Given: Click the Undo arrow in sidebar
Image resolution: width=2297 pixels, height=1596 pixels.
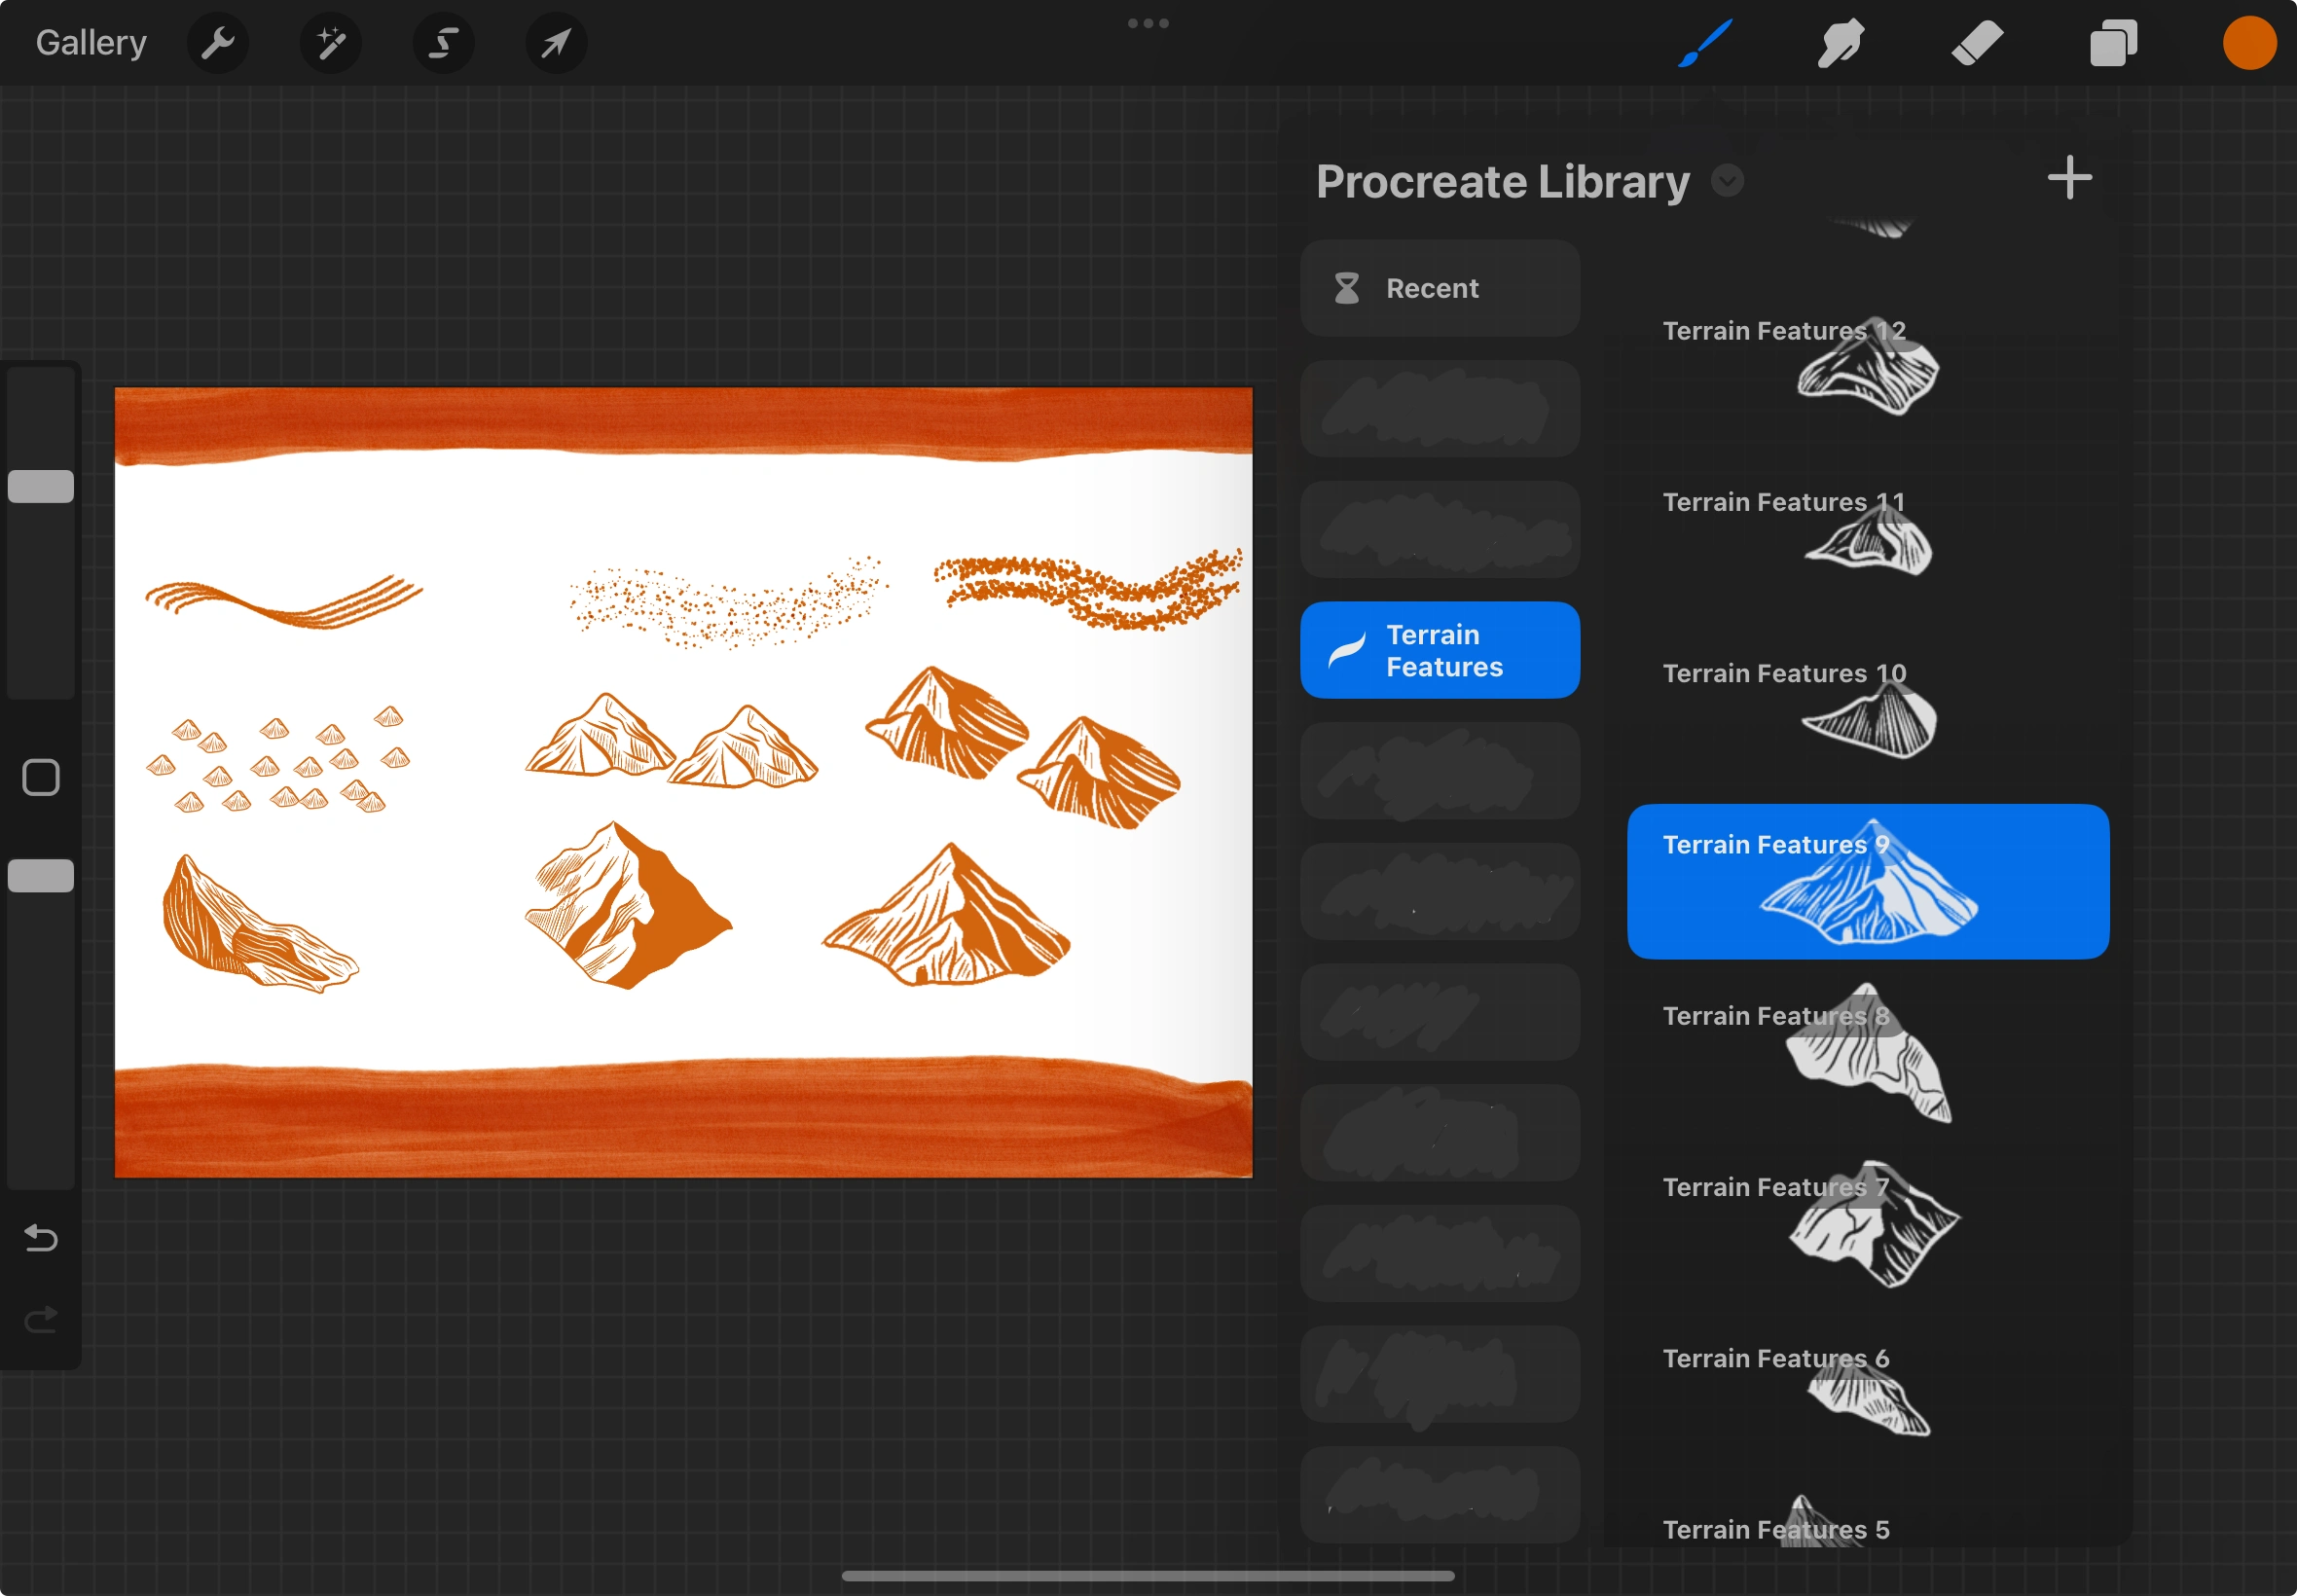Looking at the screenshot, I should coord(41,1238).
